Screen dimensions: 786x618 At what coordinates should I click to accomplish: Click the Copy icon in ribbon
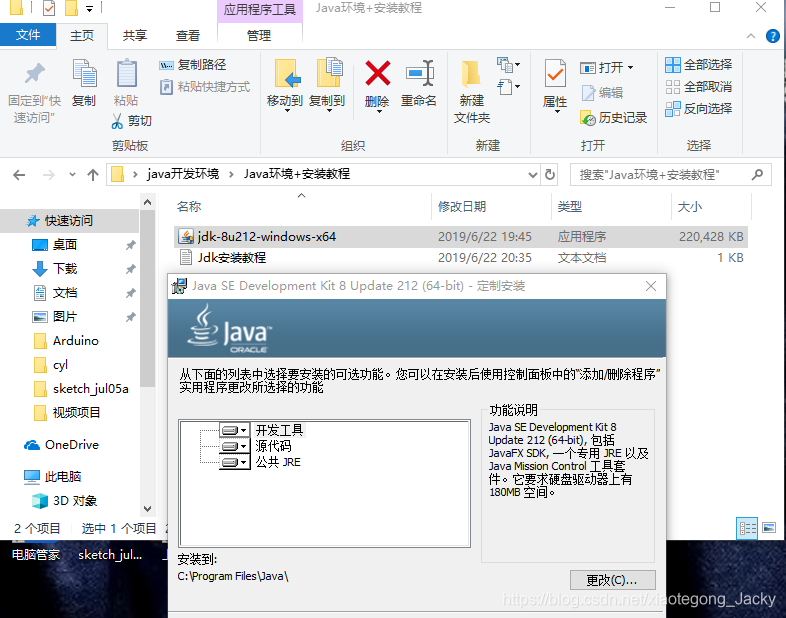point(84,74)
